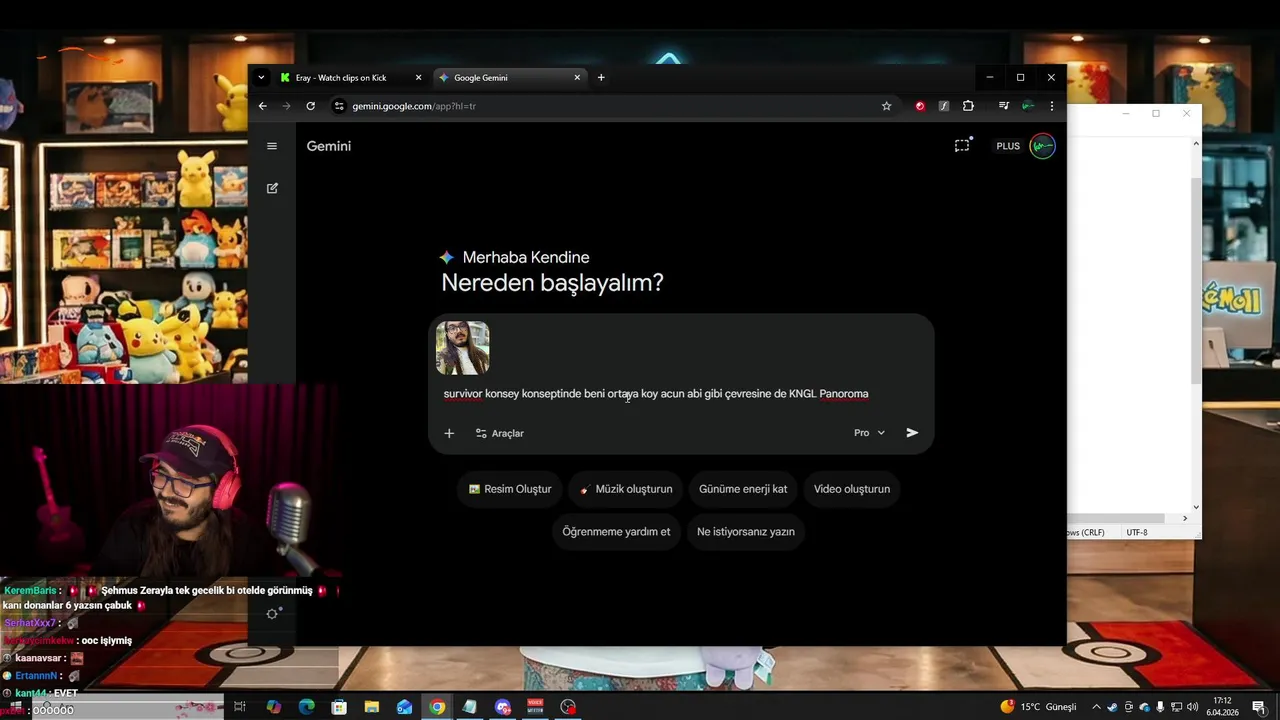This screenshot has width=1280, height=720.
Task: Open Task View on the taskbar
Action: click(240, 707)
